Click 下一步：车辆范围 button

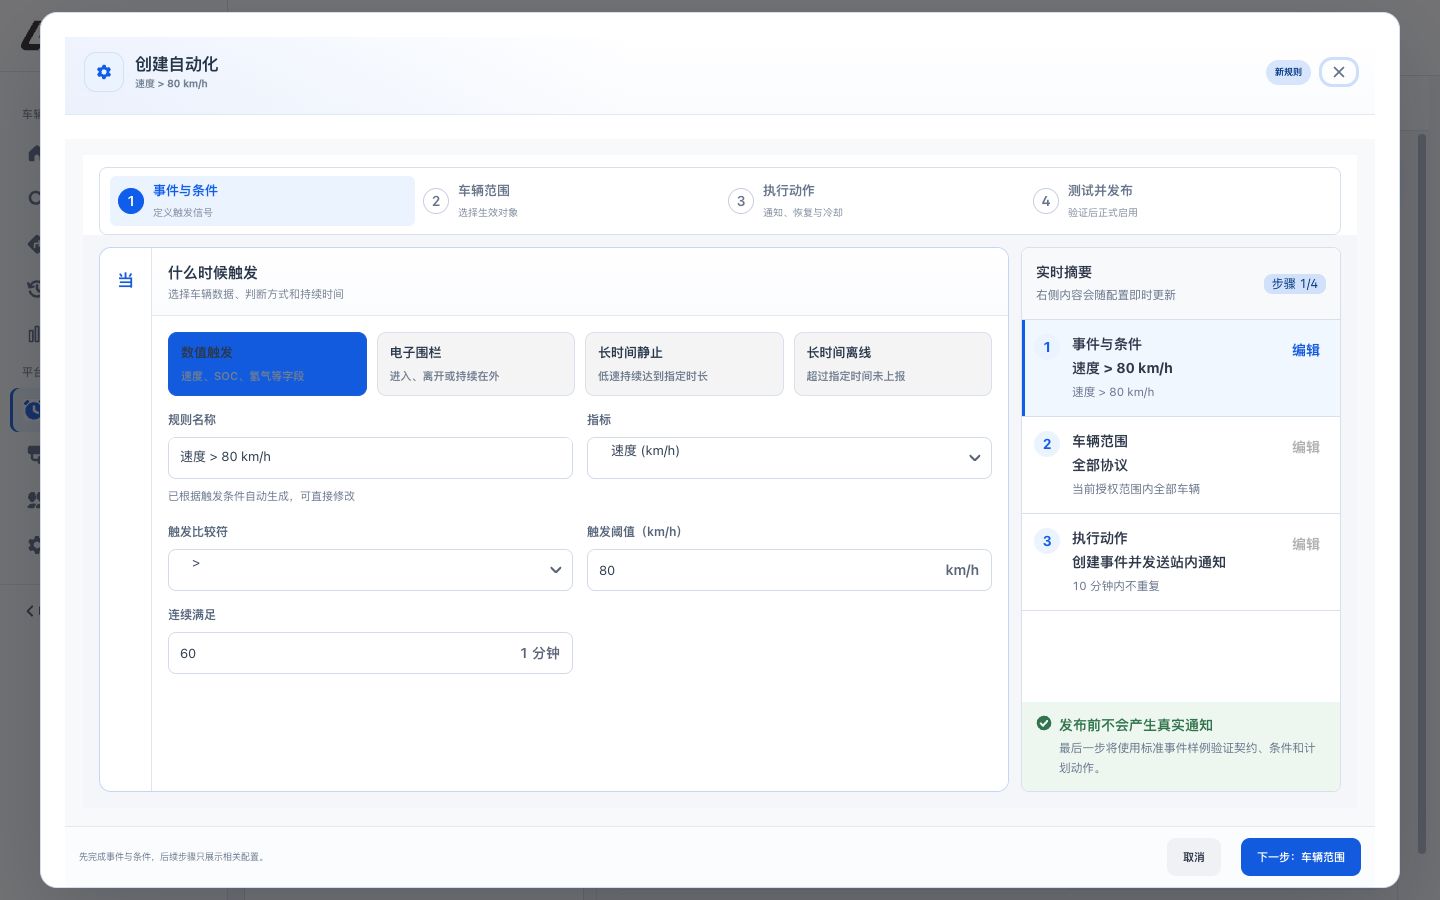1301,857
